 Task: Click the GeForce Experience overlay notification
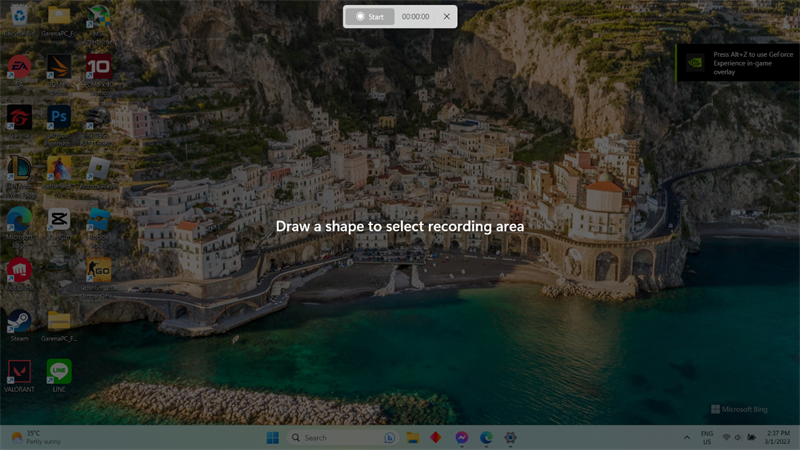pos(738,63)
